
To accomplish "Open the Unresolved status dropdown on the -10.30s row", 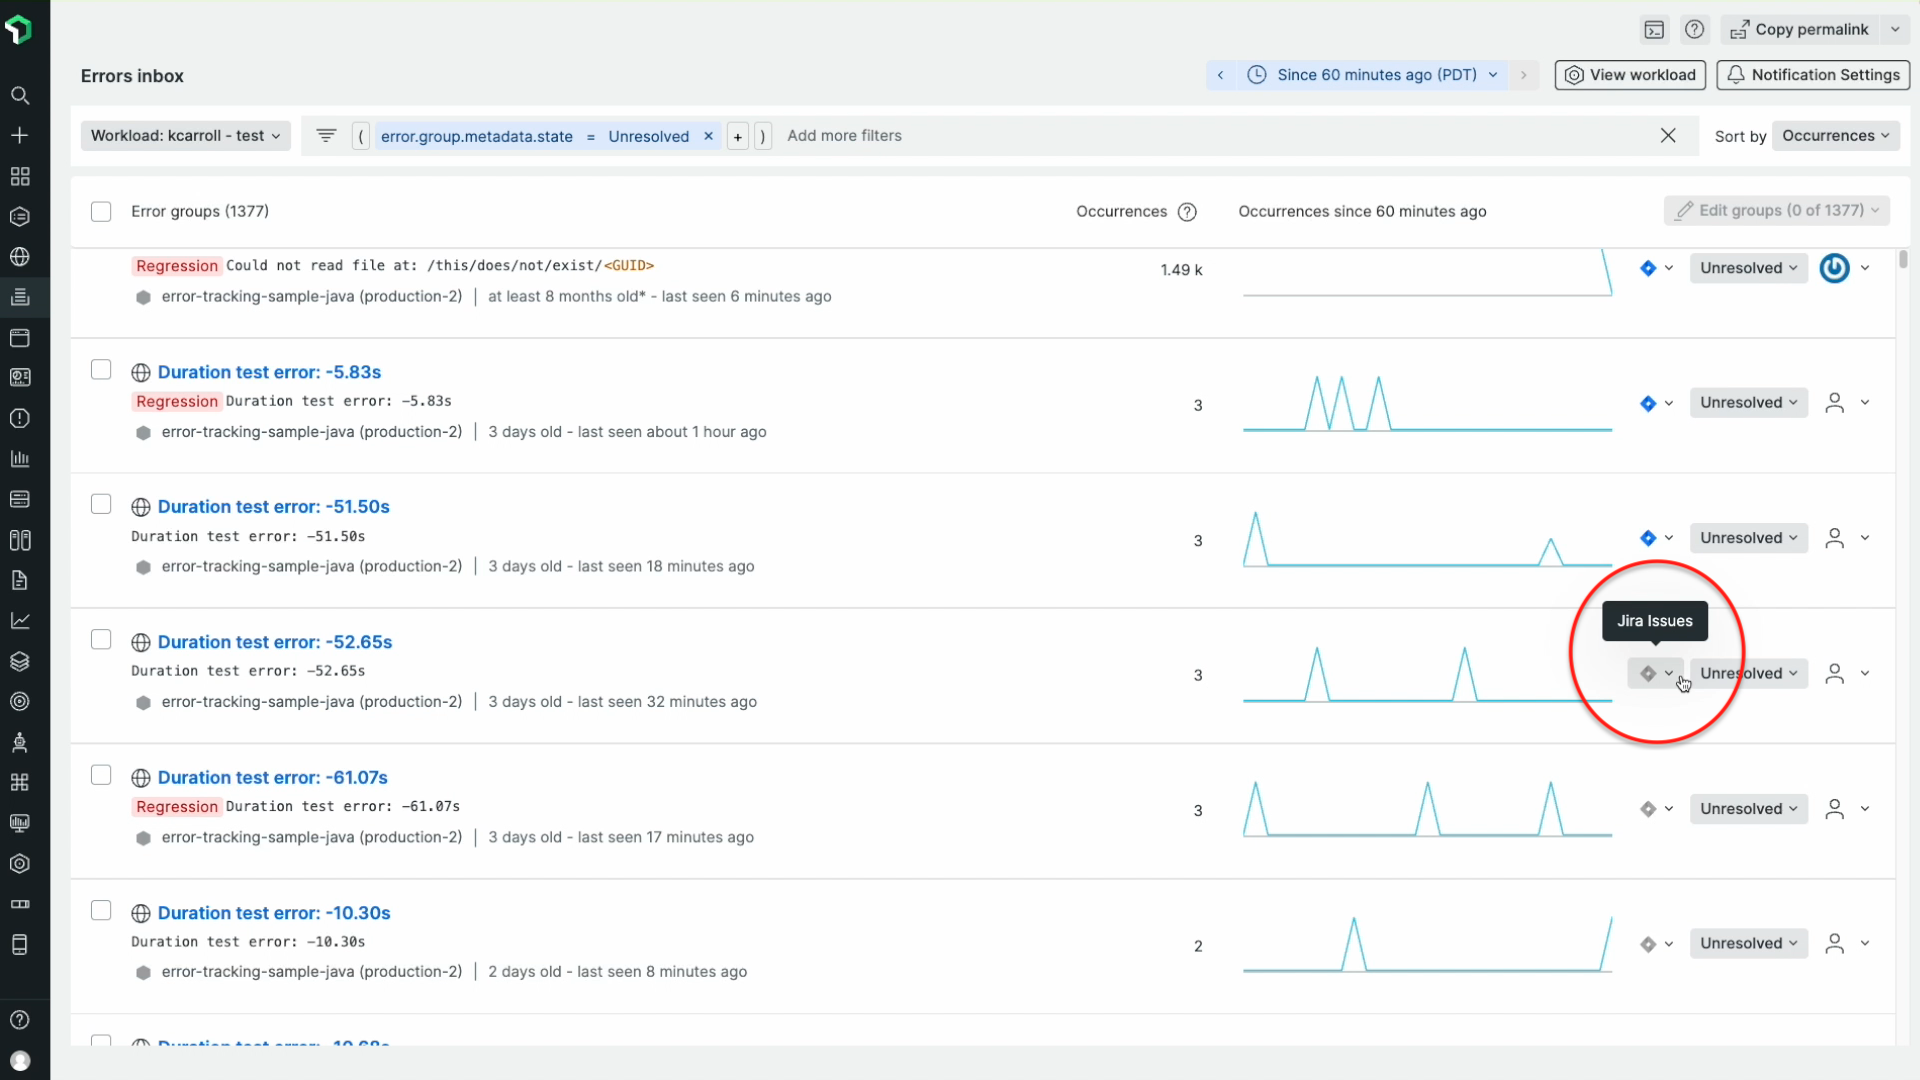I will (x=1748, y=944).
